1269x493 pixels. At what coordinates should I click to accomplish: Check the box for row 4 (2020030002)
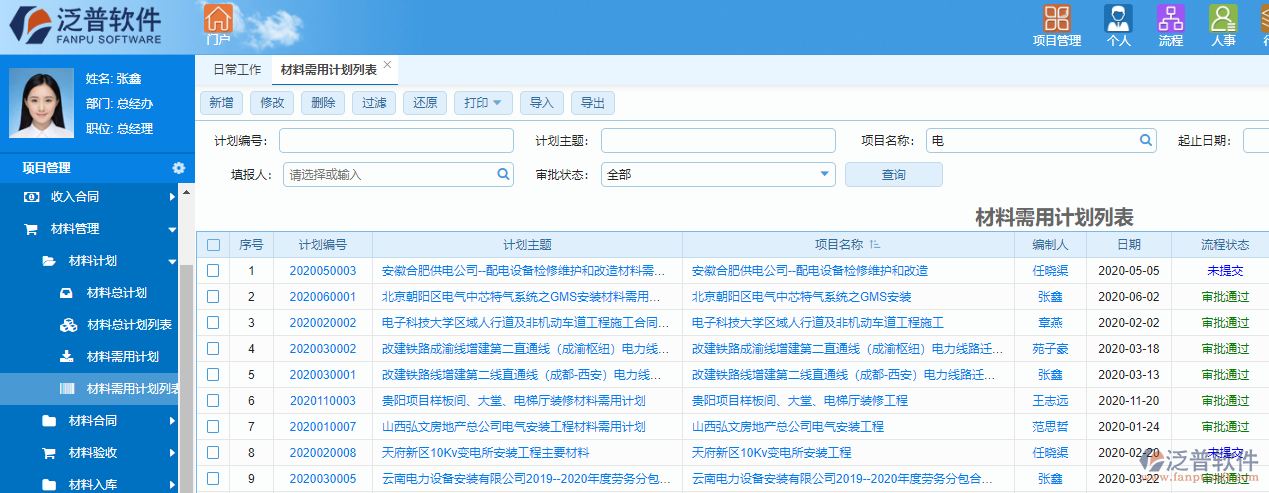213,349
